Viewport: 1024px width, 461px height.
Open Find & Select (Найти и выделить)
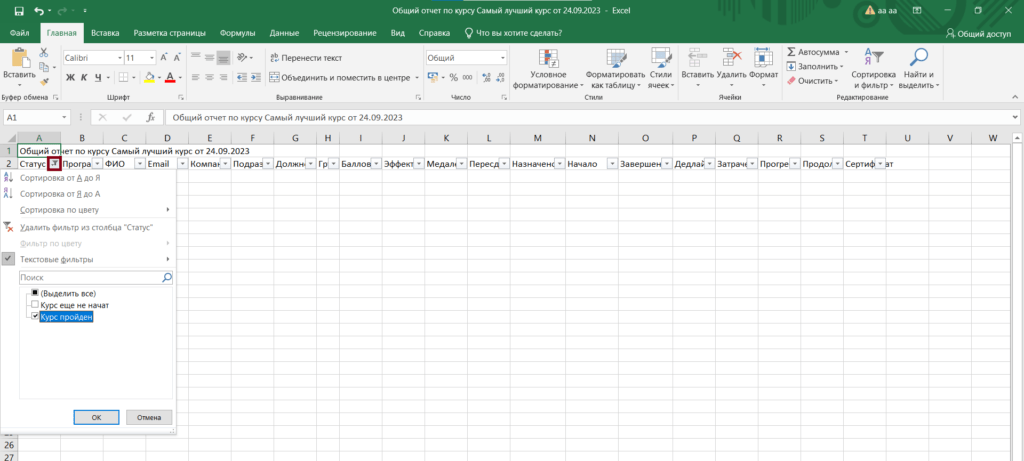918,69
